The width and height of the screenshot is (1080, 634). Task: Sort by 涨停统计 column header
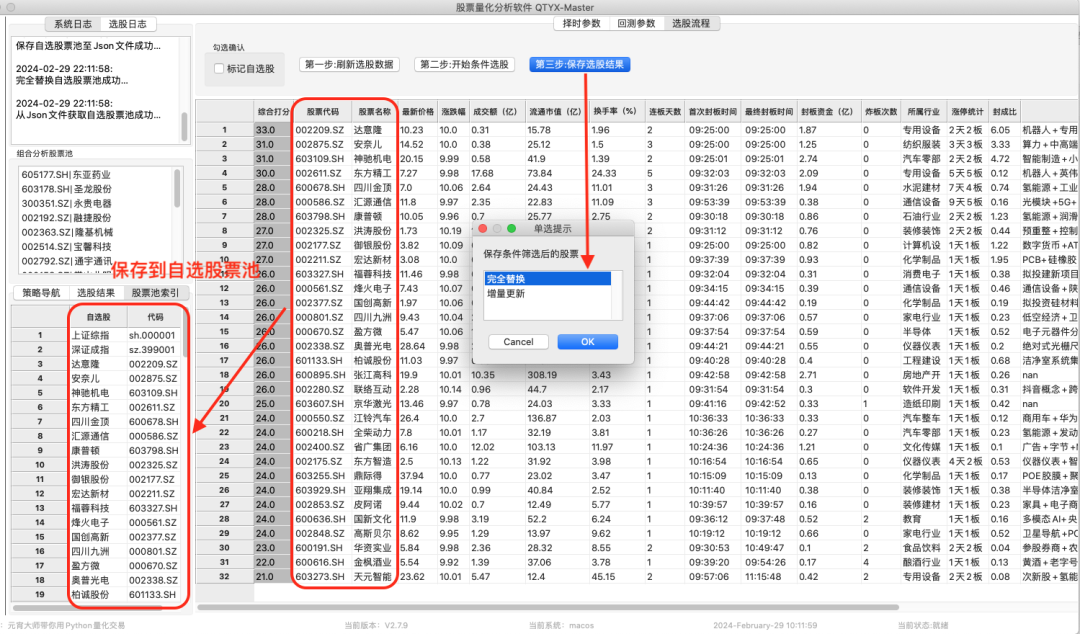coord(967,111)
